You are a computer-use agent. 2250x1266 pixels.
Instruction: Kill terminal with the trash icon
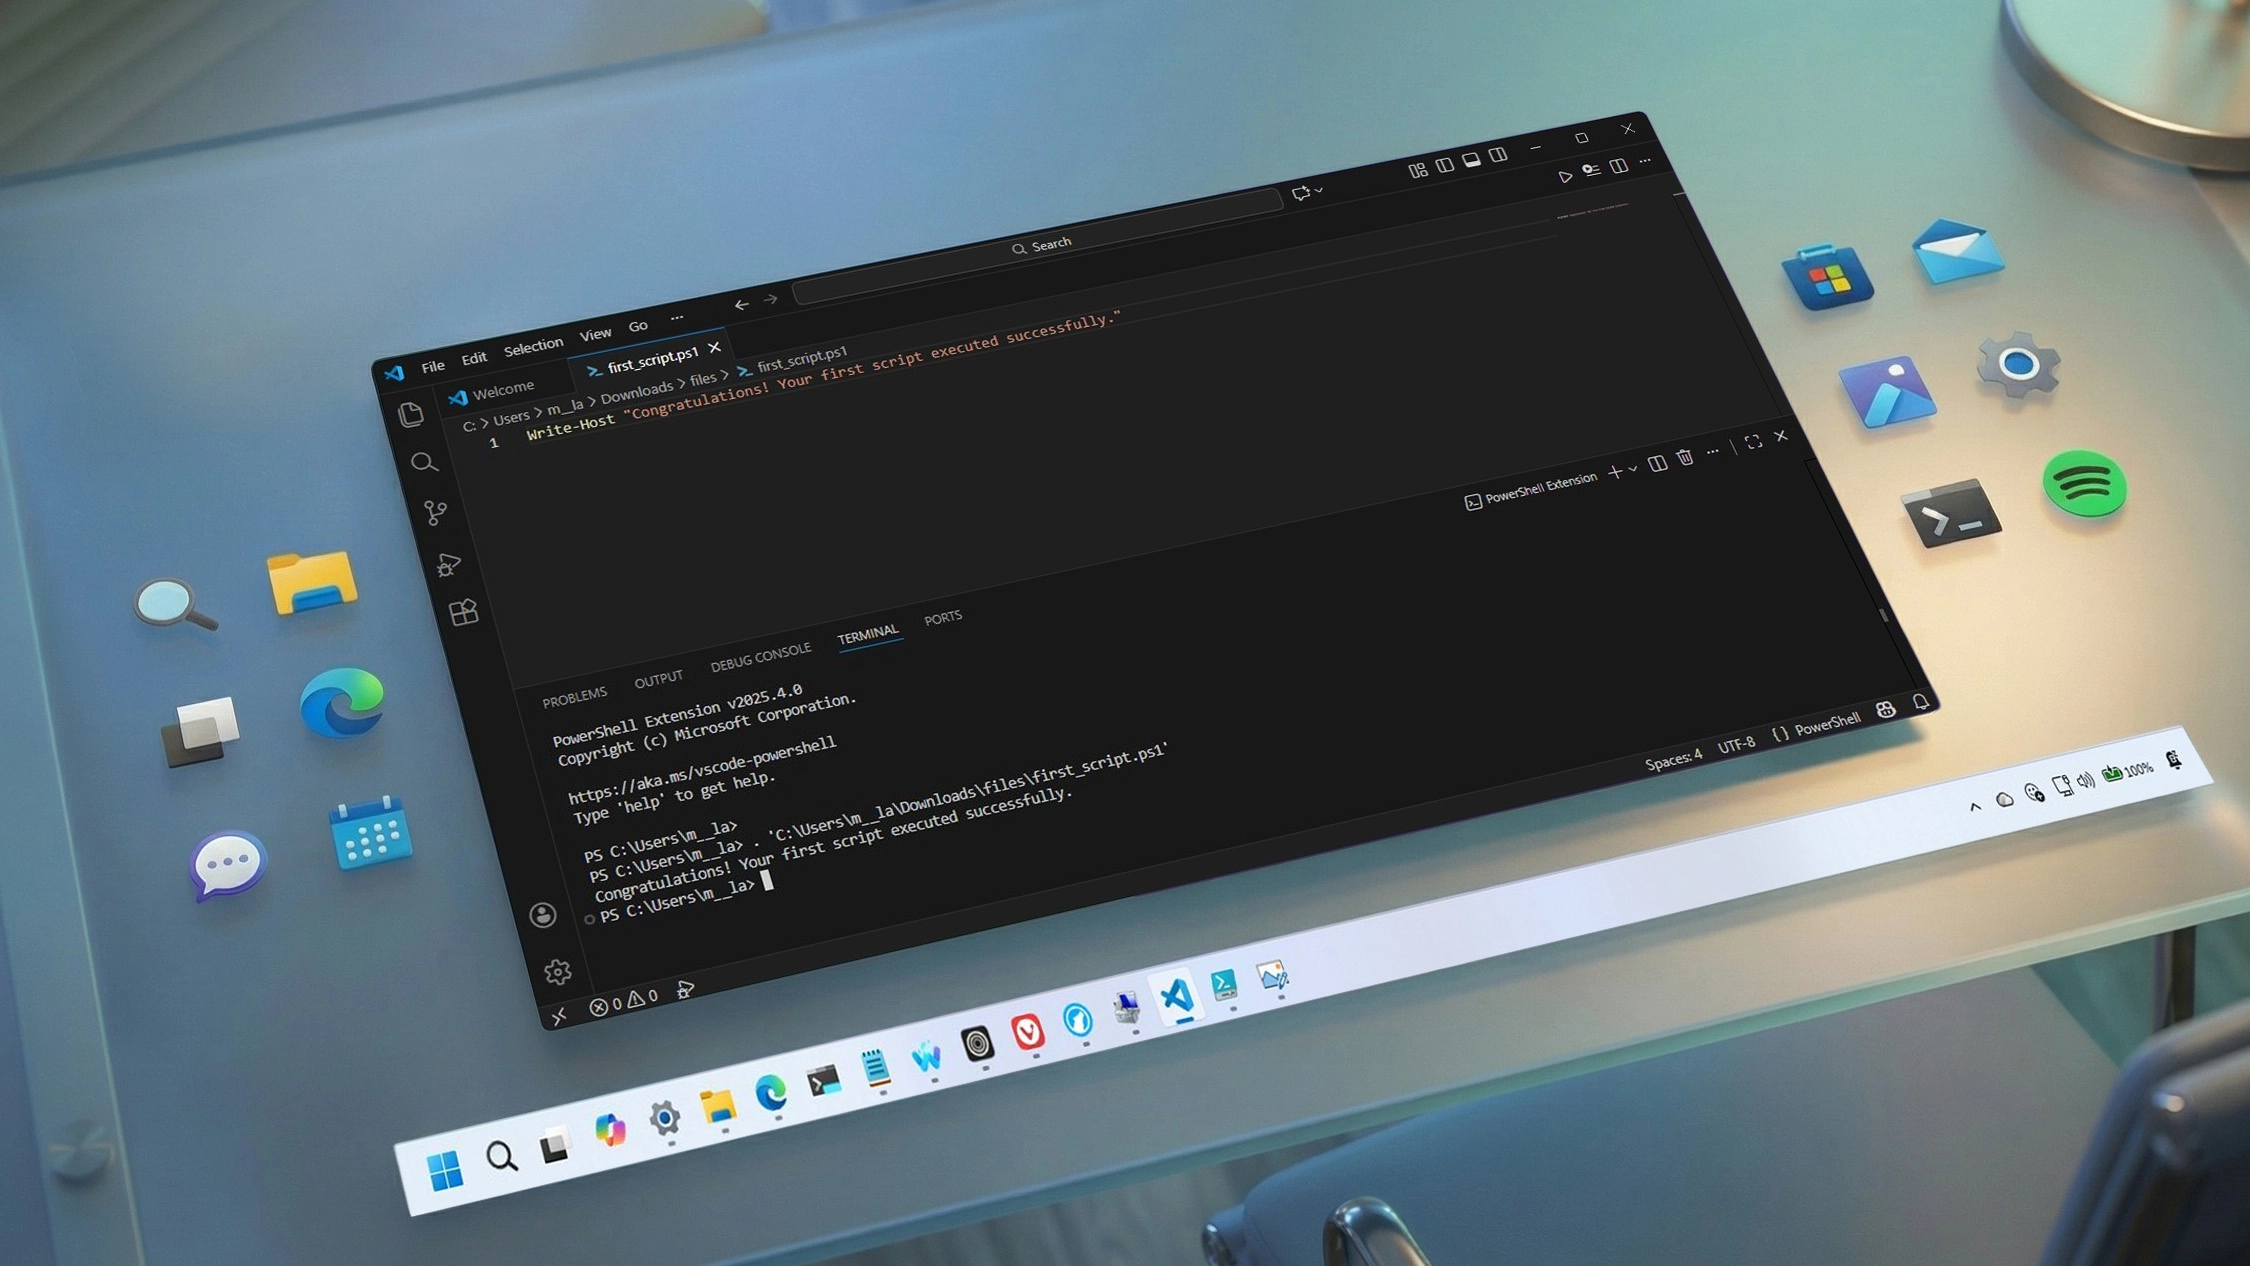1685,458
